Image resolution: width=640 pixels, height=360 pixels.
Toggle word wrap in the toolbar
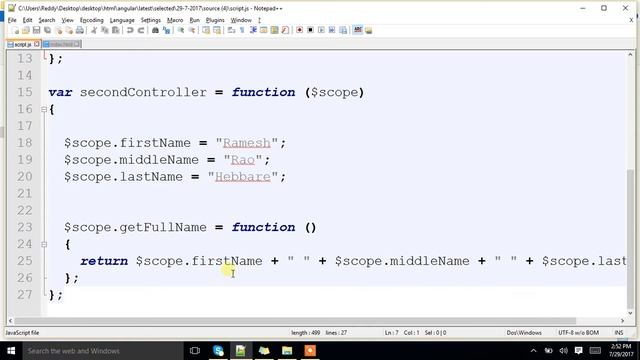click(x=231, y=30)
